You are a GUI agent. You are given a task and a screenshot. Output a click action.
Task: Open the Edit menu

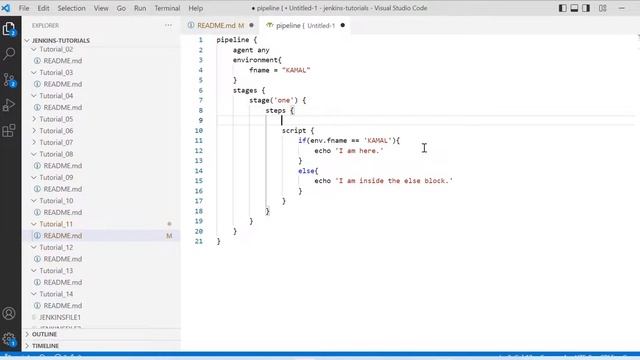pyautogui.click(x=43, y=8)
